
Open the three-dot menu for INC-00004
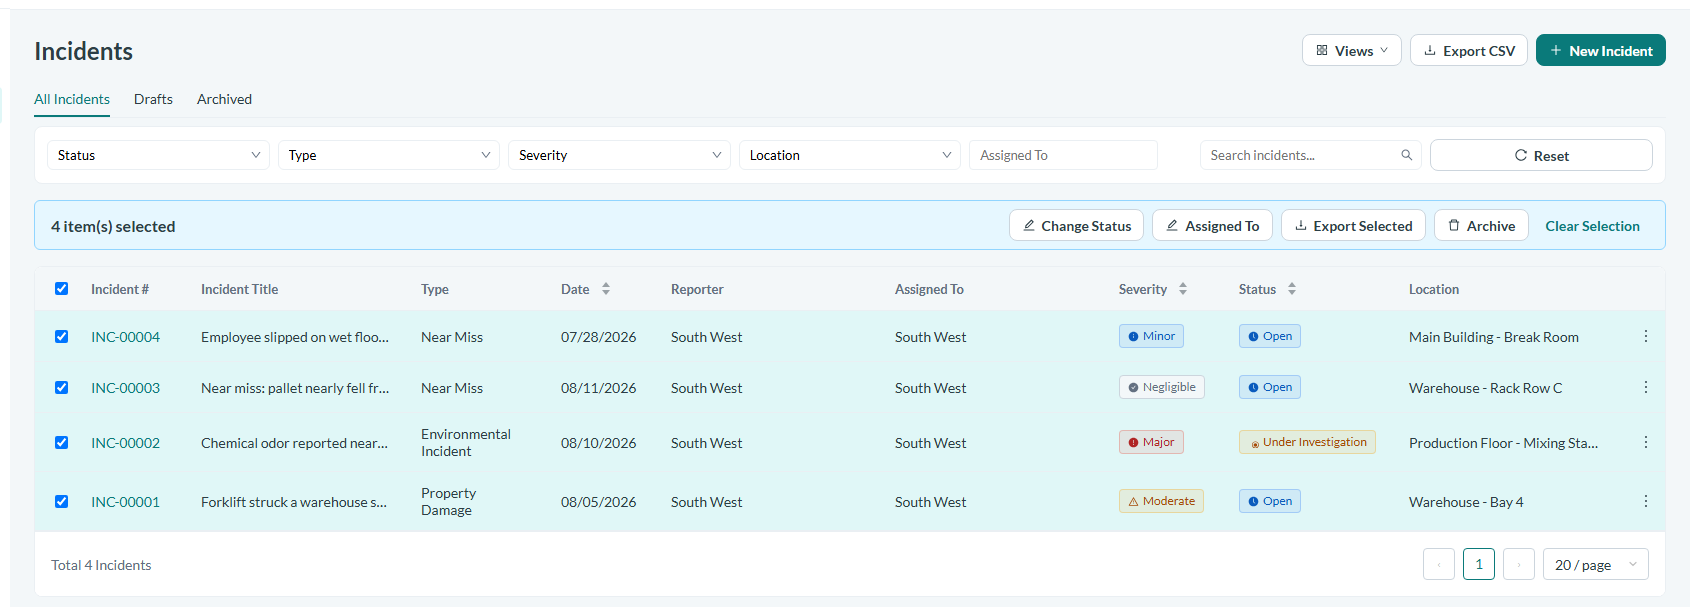[1646, 337]
